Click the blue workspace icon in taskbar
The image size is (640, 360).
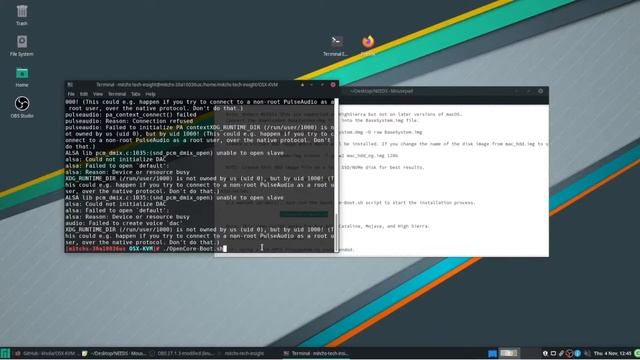492,353
